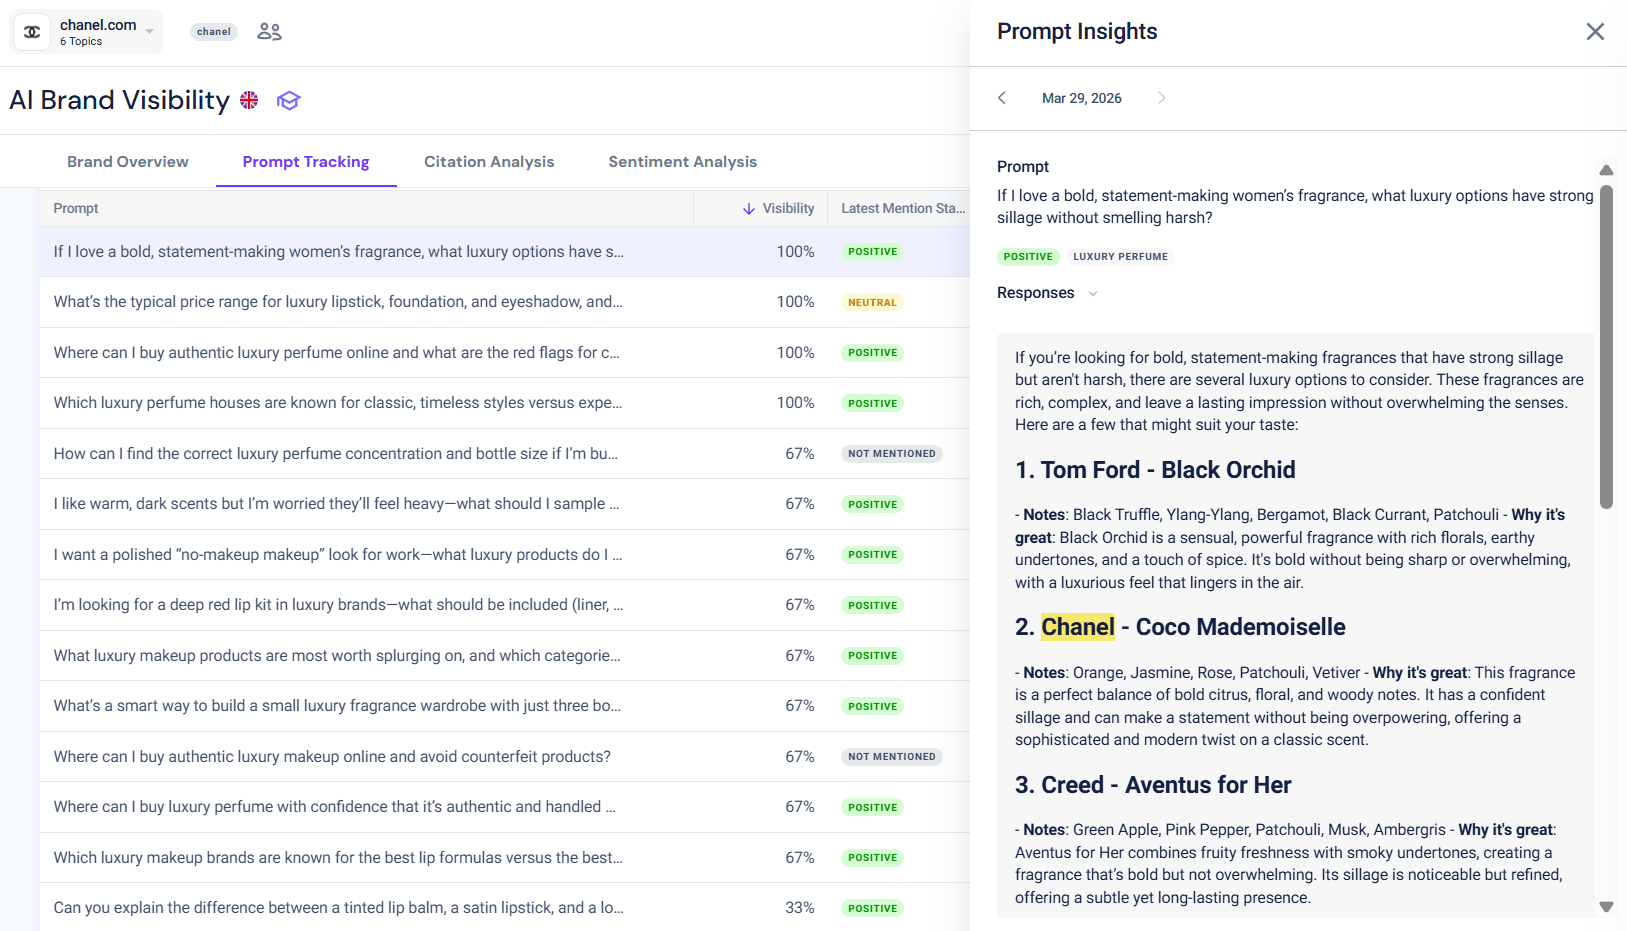
Task: Open the Sentiment Analysis tab
Action: pyautogui.click(x=683, y=162)
